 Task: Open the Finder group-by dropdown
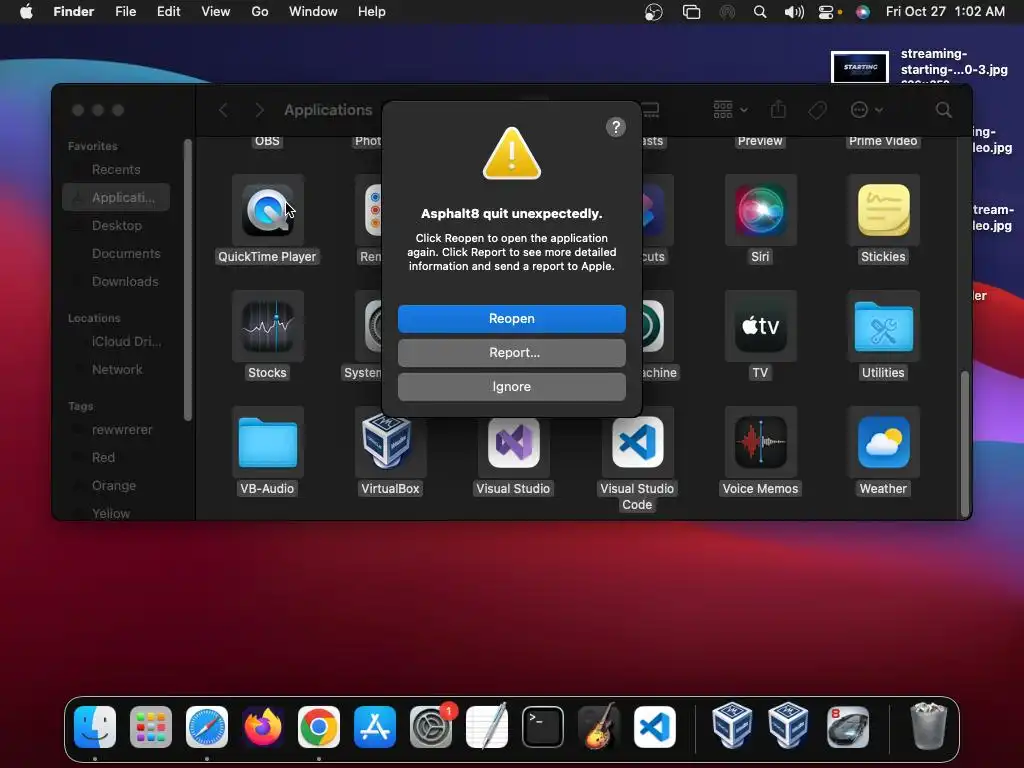click(730, 110)
